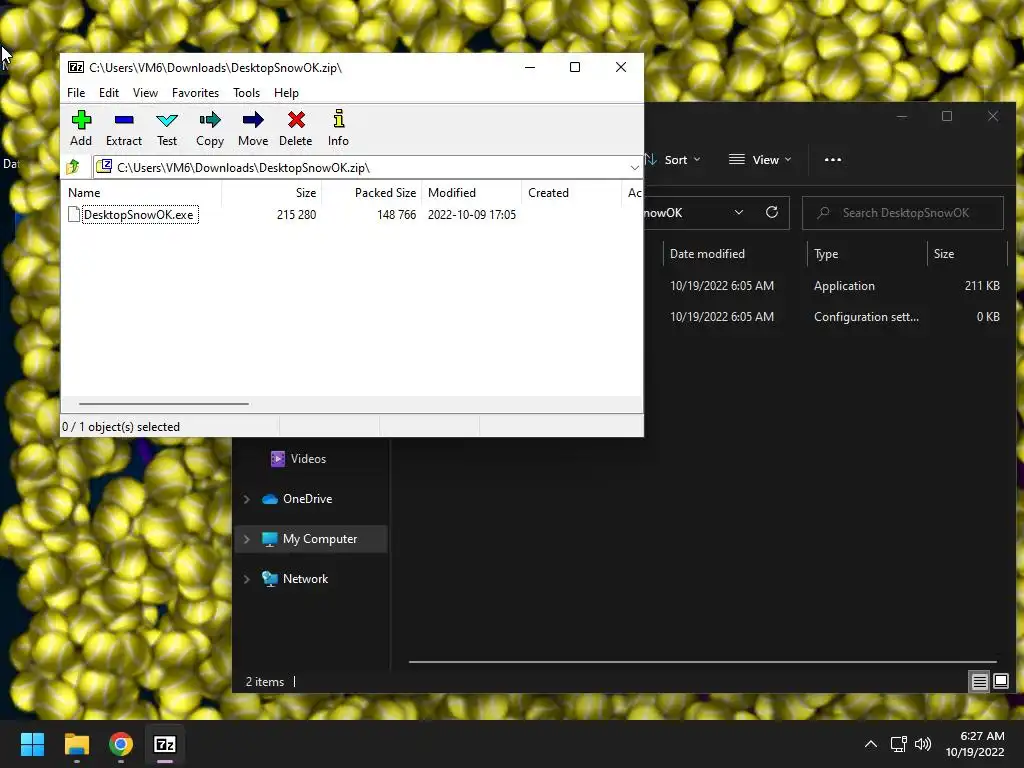Click the Explorer horizontal scrollbar
The width and height of the screenshot is (1024, 768).
[703, 662]
